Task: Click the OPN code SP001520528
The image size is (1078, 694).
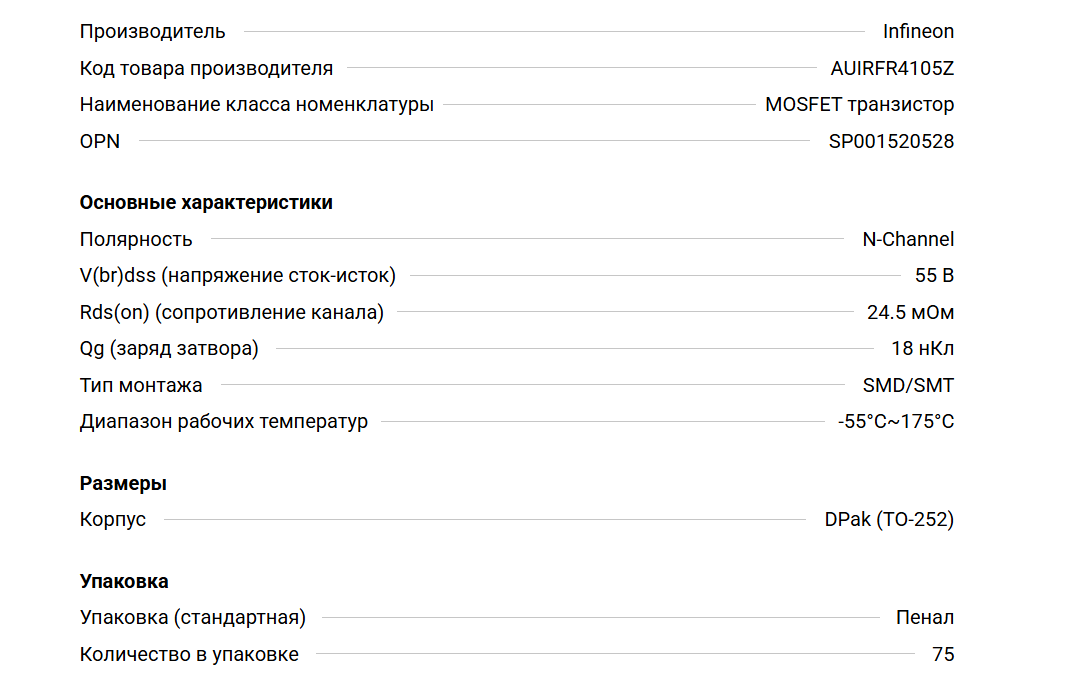Action: click(891, 141)
